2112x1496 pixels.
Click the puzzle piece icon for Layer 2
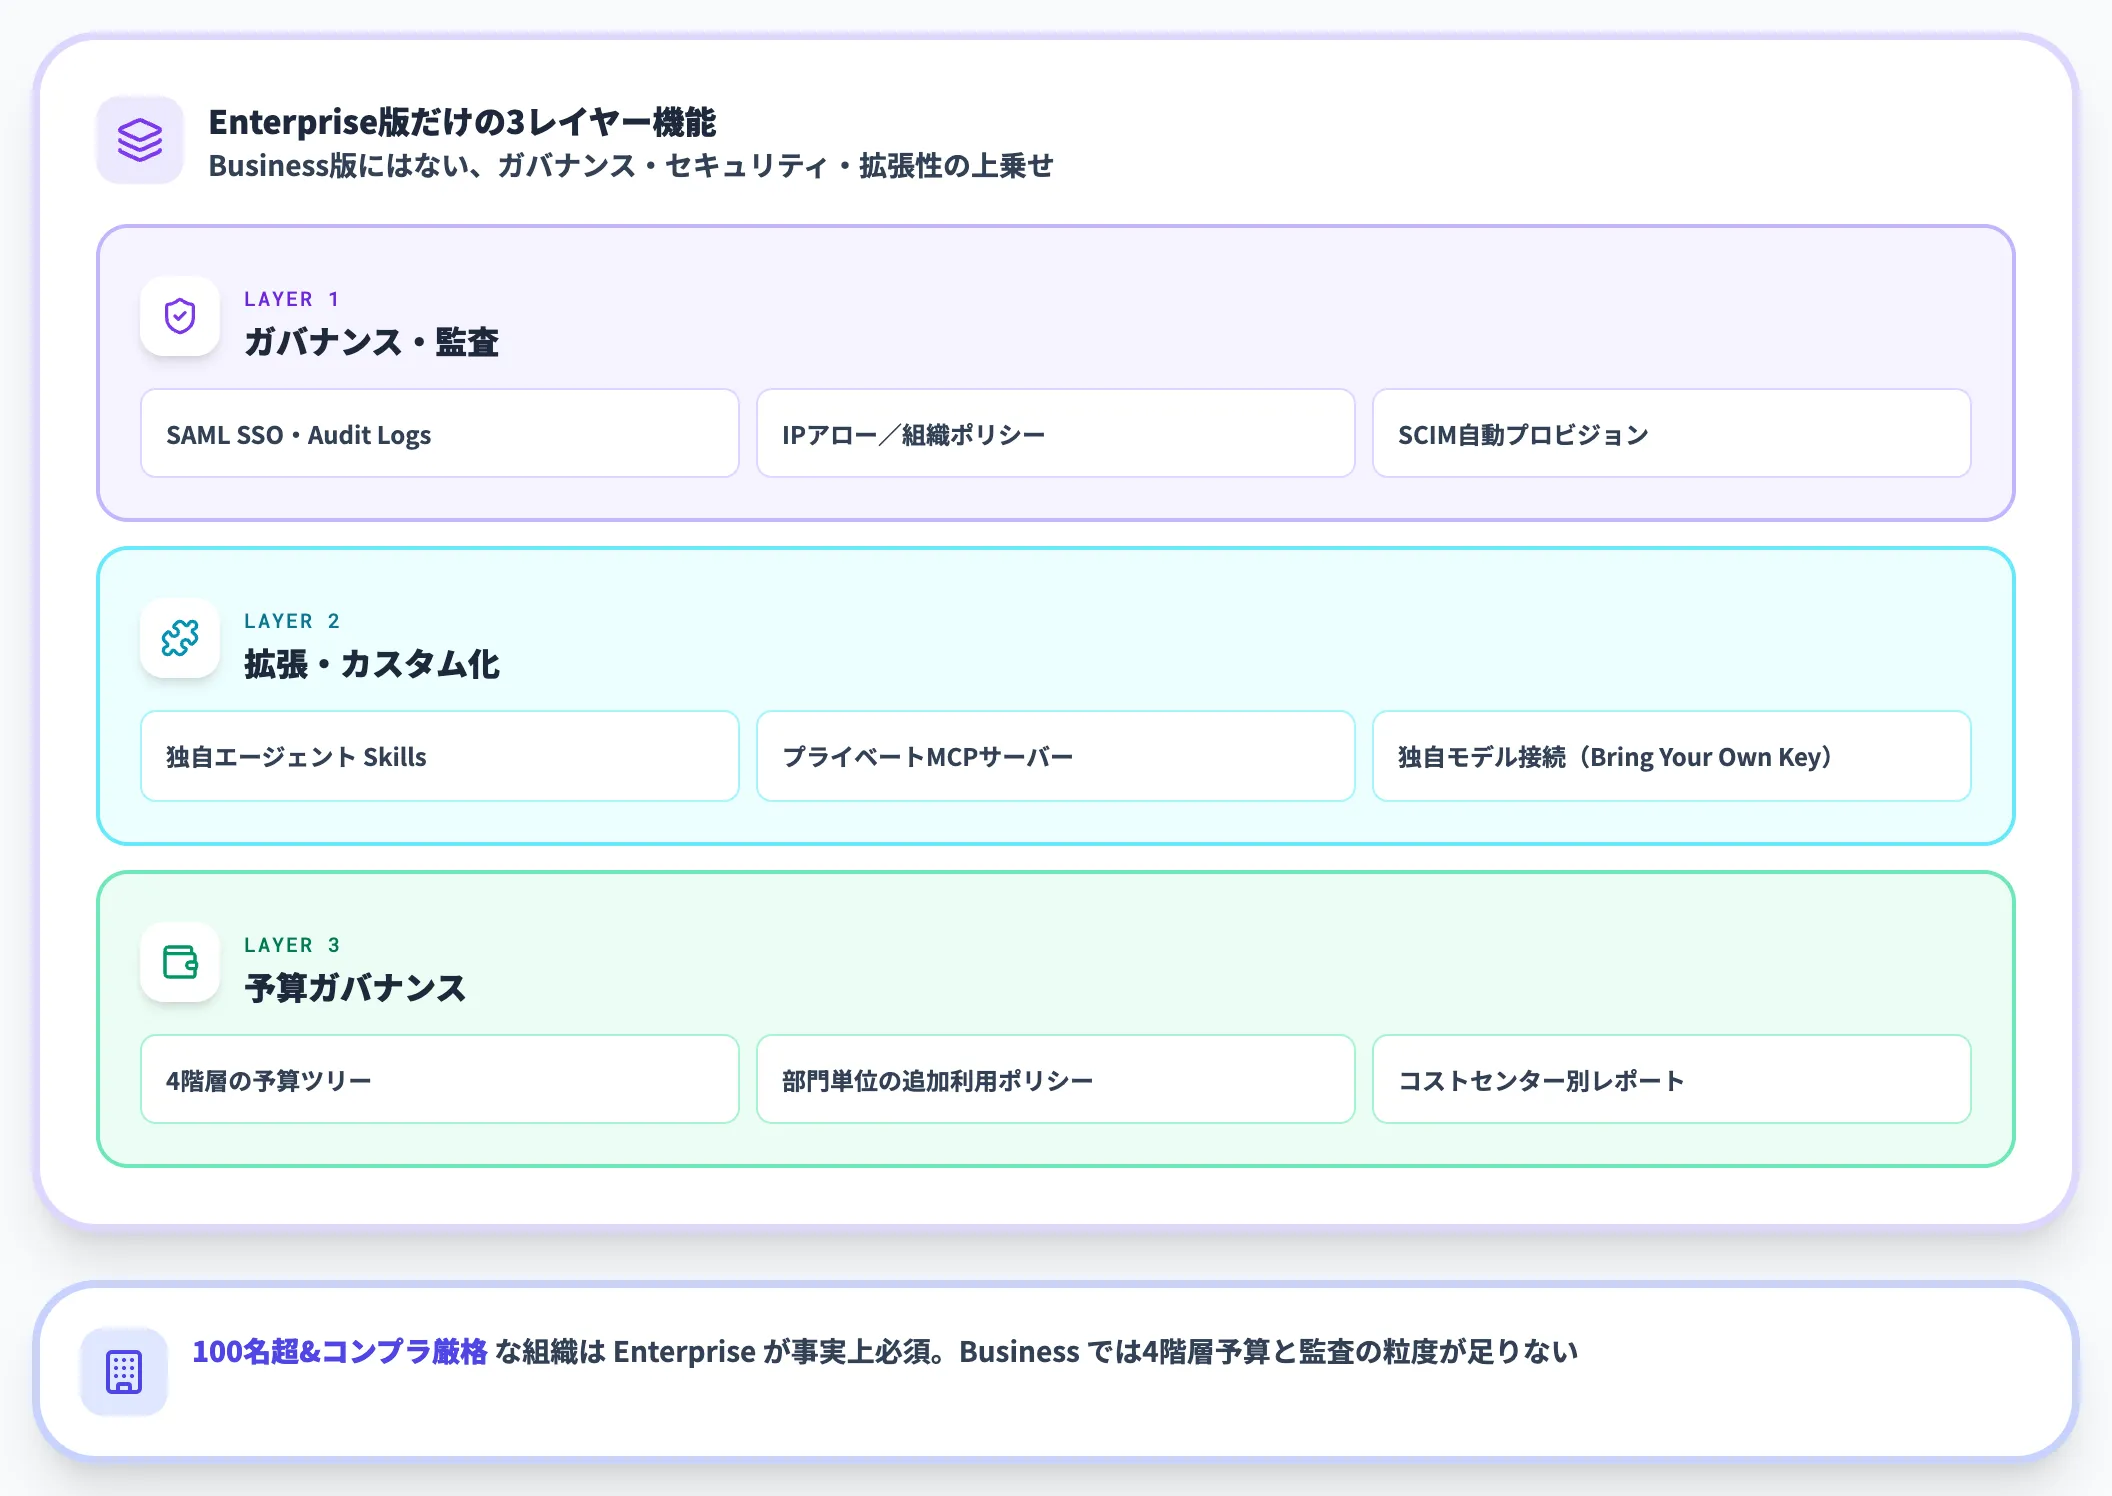coord(180,639)
